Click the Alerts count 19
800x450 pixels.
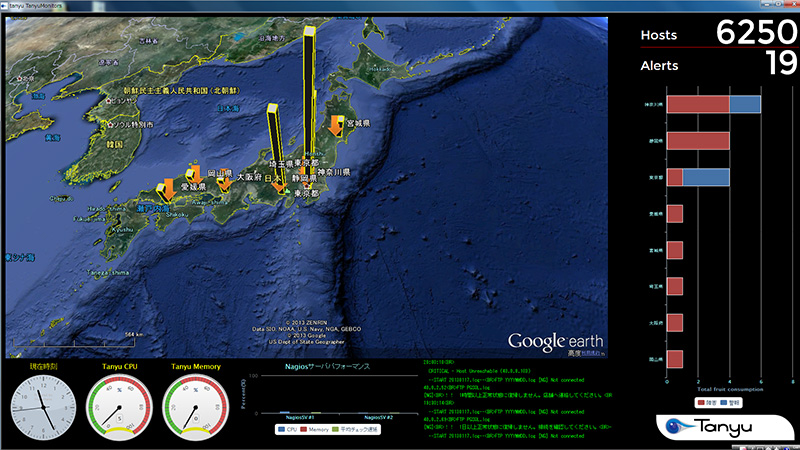coord(781,63)
